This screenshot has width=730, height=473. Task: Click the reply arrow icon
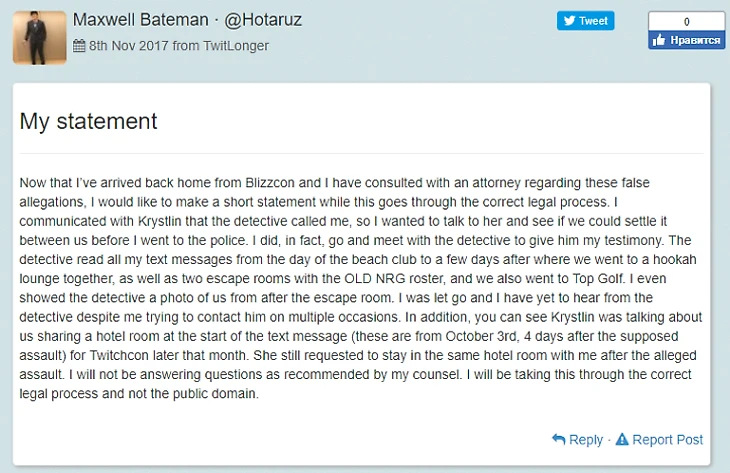558,439
